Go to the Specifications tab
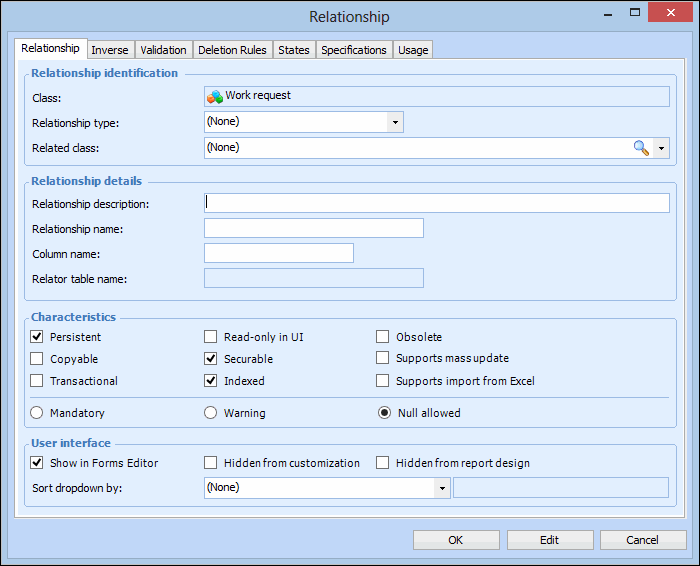This screenshot has width=700, height=566. pyautogui.click(x=353, y=50)
